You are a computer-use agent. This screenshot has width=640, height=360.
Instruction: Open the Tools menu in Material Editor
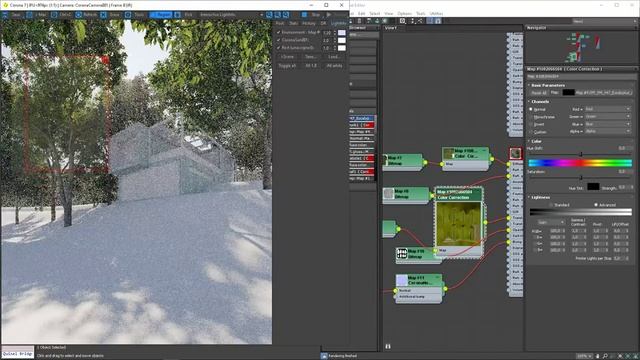420,13
